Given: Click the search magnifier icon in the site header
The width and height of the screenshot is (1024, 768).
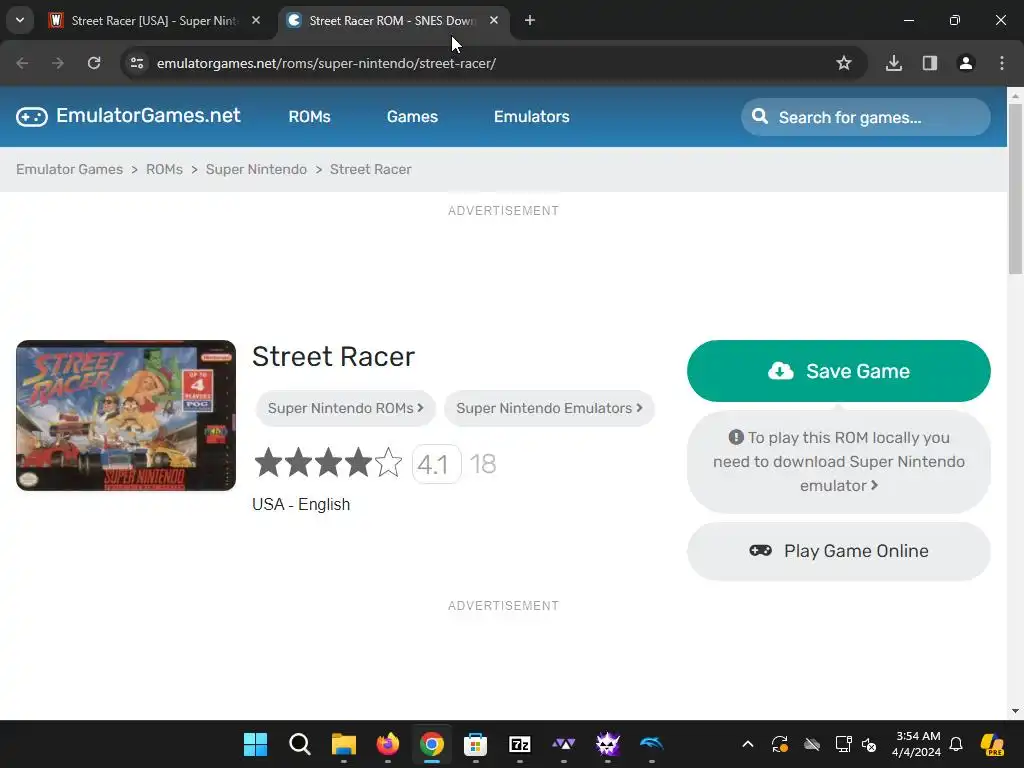Looking at the screenshot, I should click(x=760, y=117).
